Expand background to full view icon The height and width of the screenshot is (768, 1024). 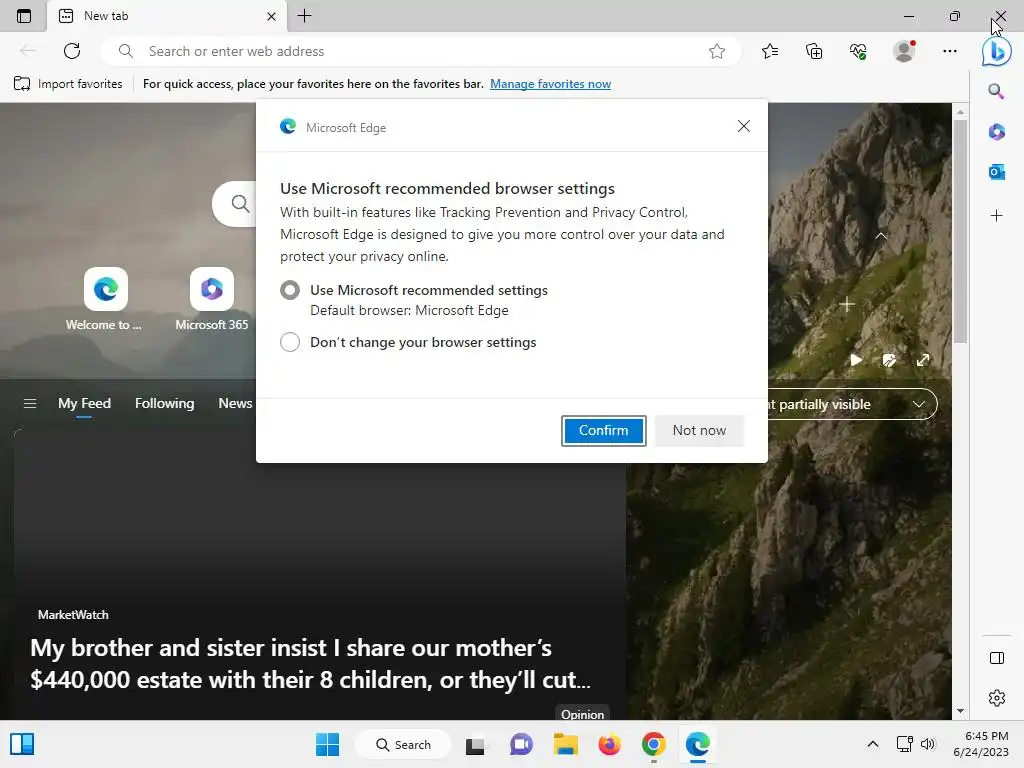[923, 360]
